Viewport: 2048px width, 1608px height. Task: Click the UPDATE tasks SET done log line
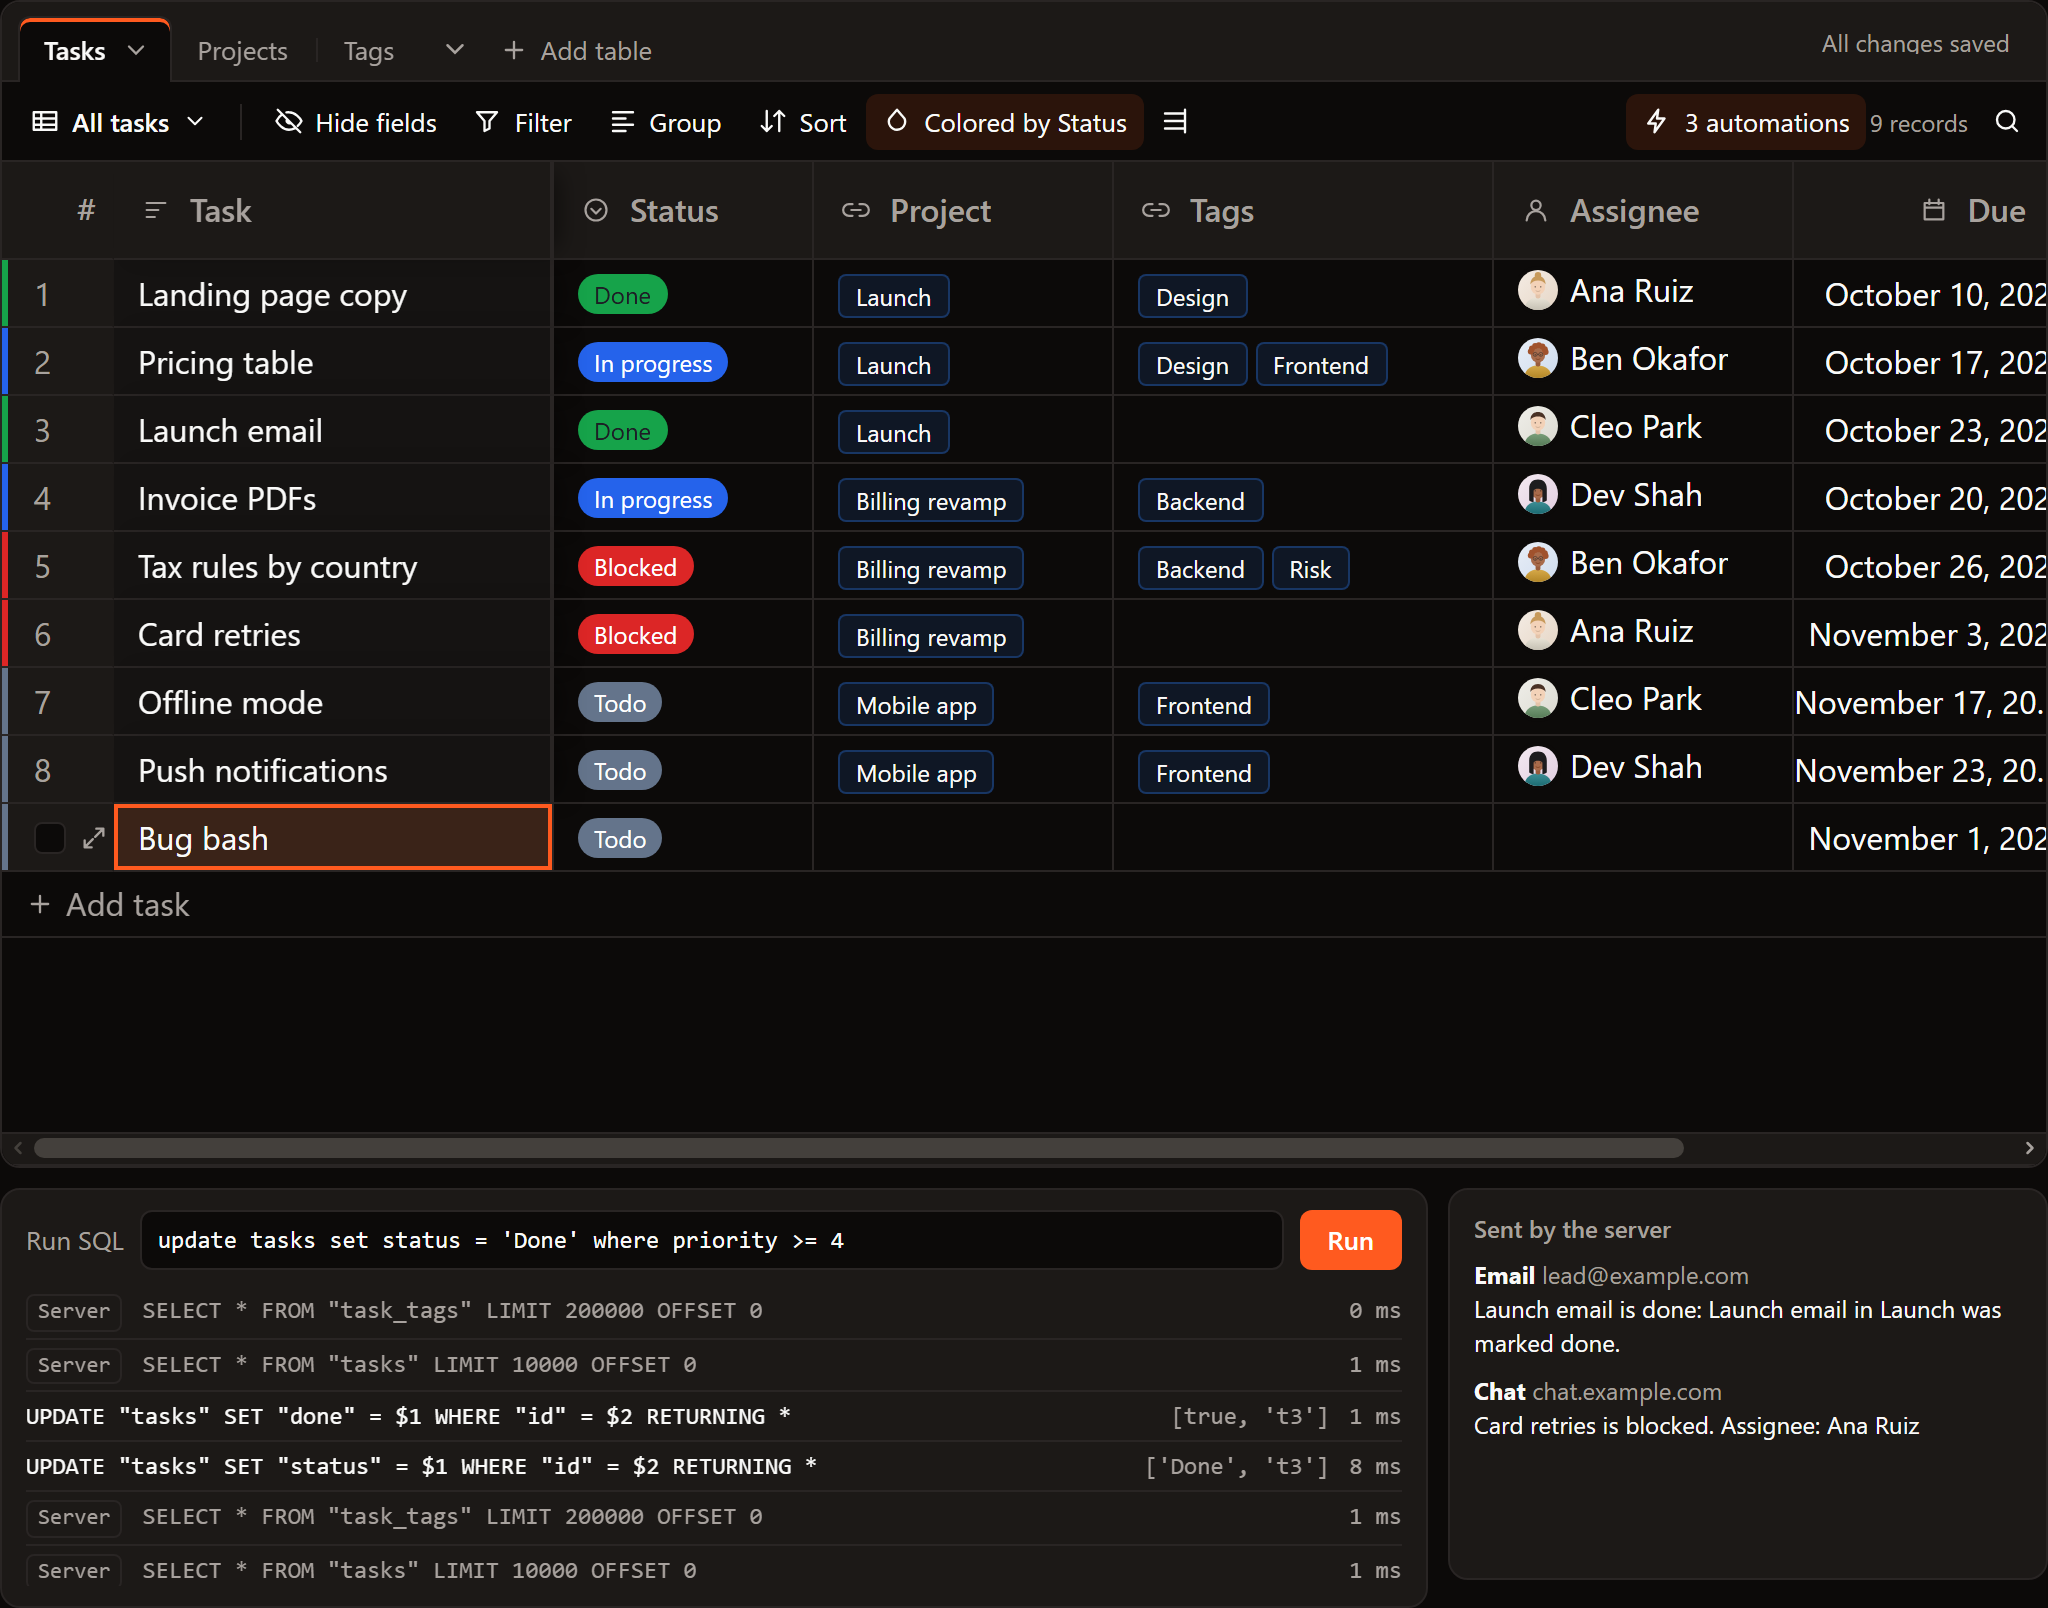pos(713,1416)
